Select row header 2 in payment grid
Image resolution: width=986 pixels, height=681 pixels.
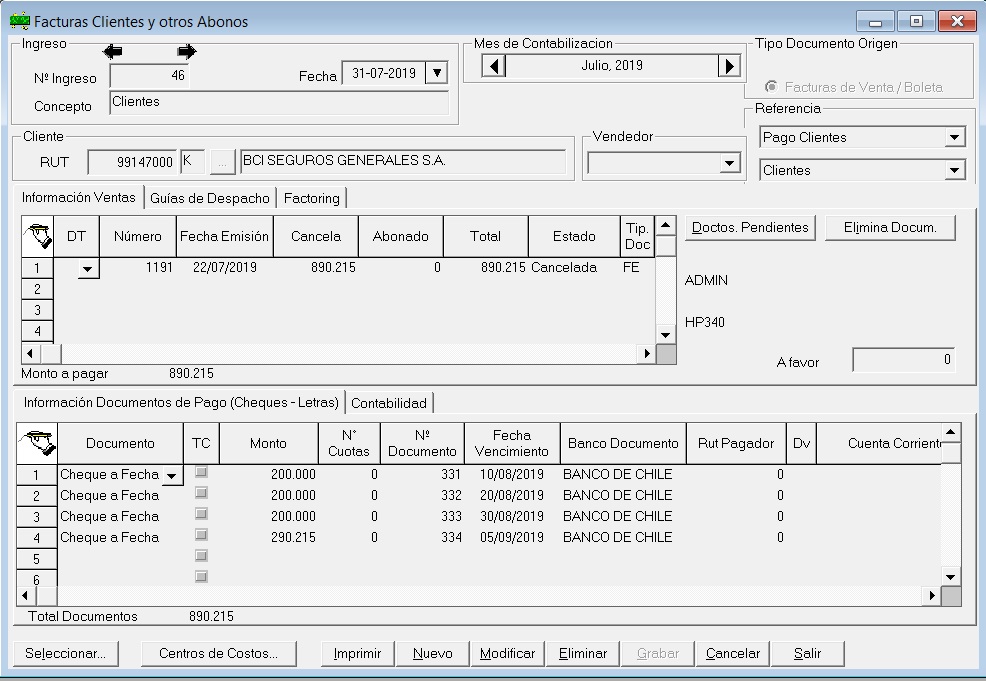tap(36, 496)
